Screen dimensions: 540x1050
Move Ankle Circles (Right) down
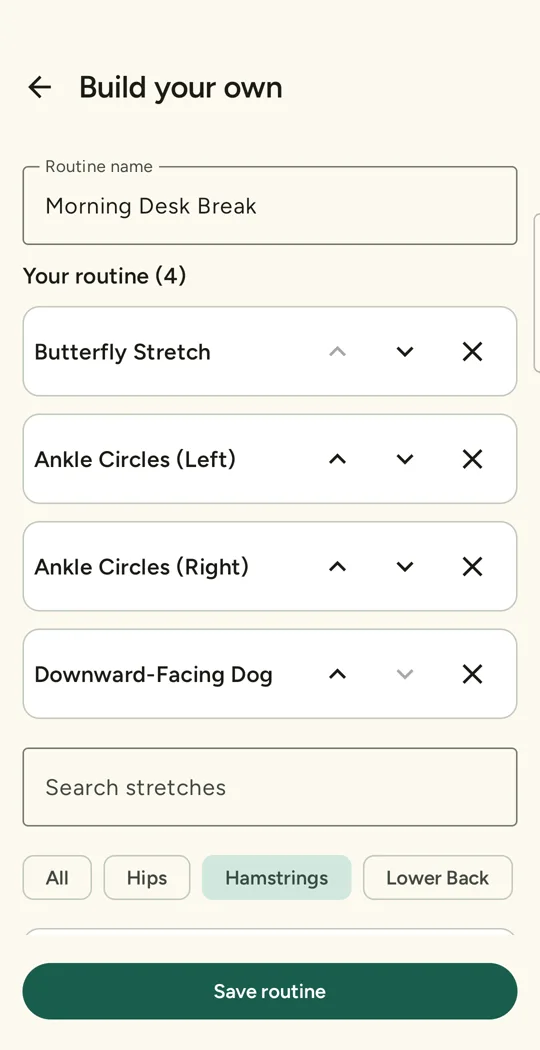(405, 567)
